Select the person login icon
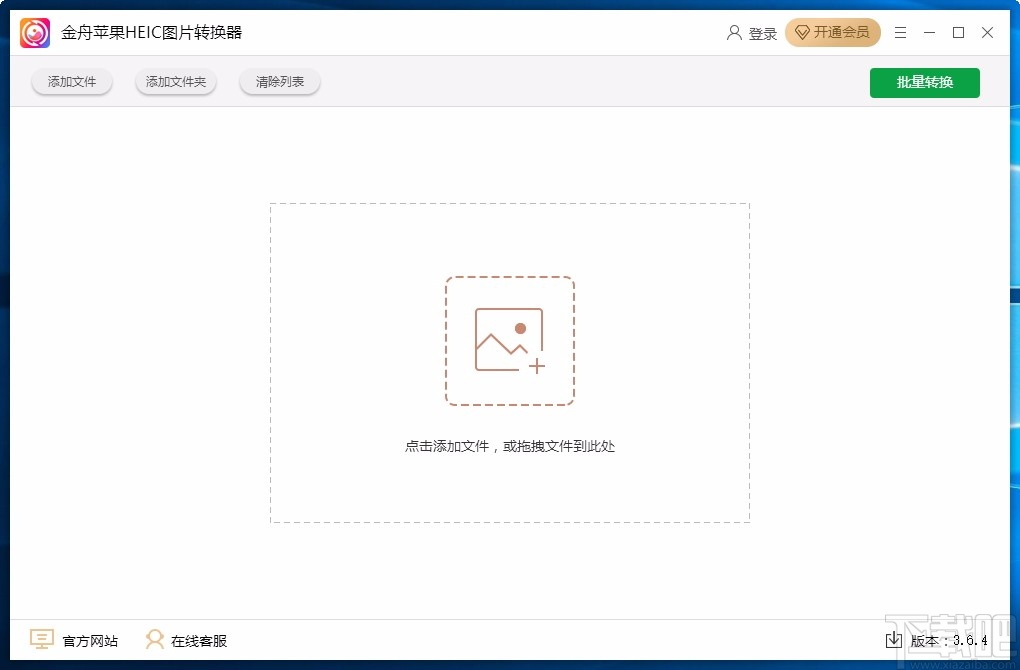1020x670 pixels. click(x=734, y=32)
